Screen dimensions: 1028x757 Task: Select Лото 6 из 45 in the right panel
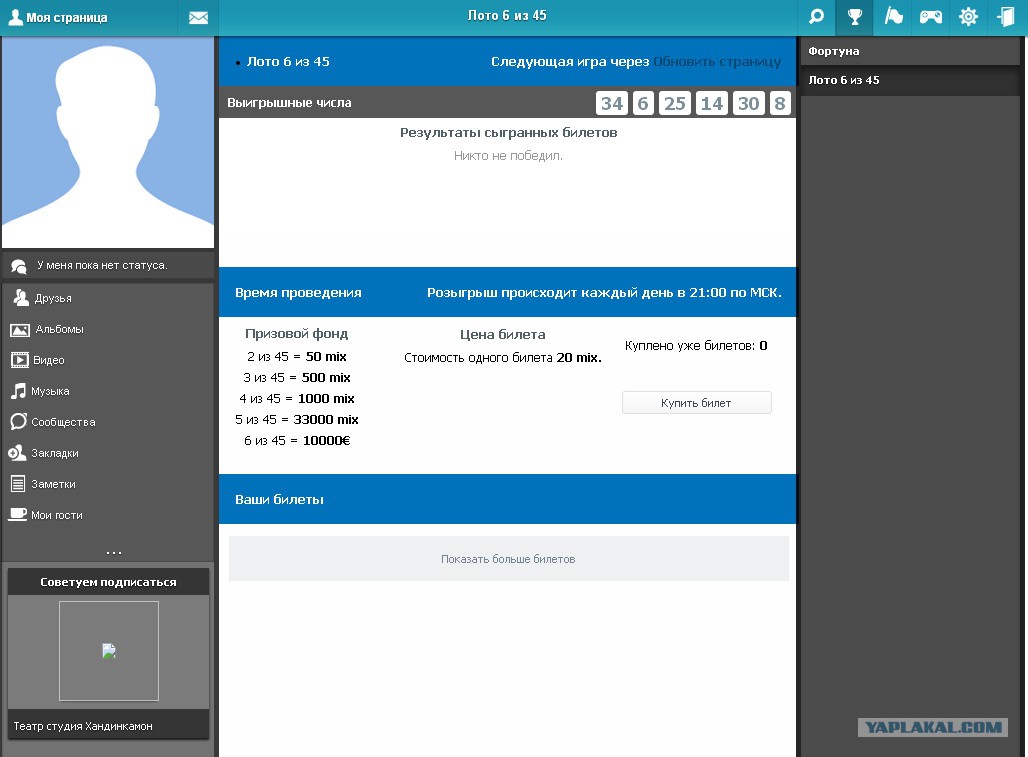[x=844, y=80]
